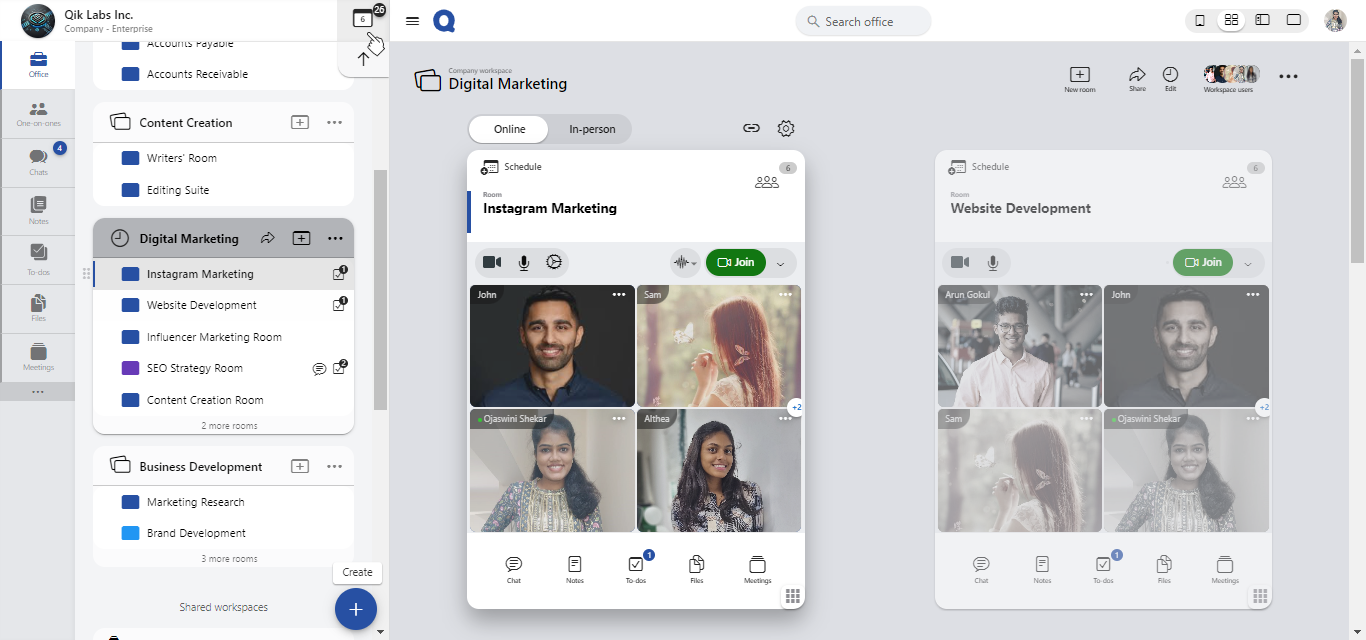The image size is (1366, 640).
Task: Toggle microphone in Instagram Marketing room
Action: (523, 262)
